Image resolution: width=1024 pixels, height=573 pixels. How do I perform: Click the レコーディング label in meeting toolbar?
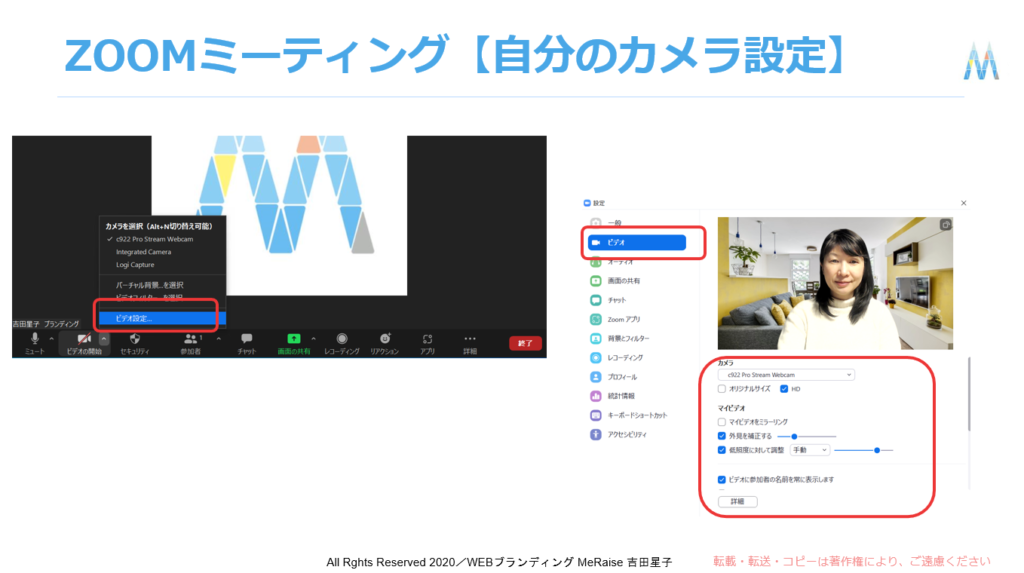342,352
